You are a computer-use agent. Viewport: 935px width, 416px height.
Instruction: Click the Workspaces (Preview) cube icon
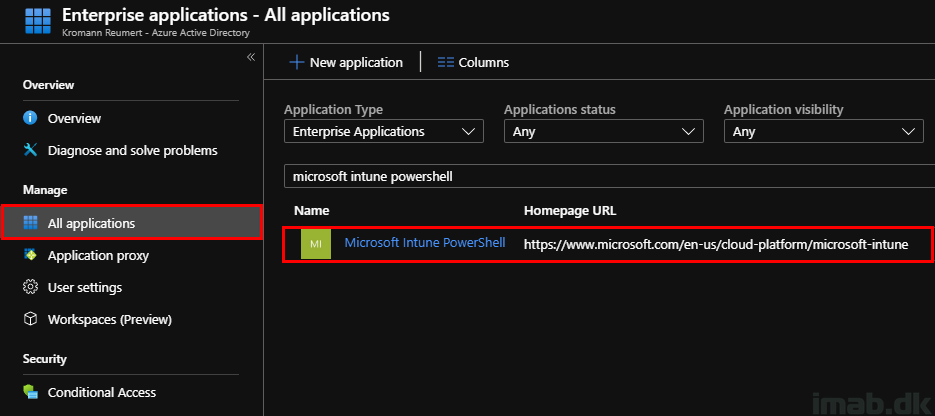30,319
